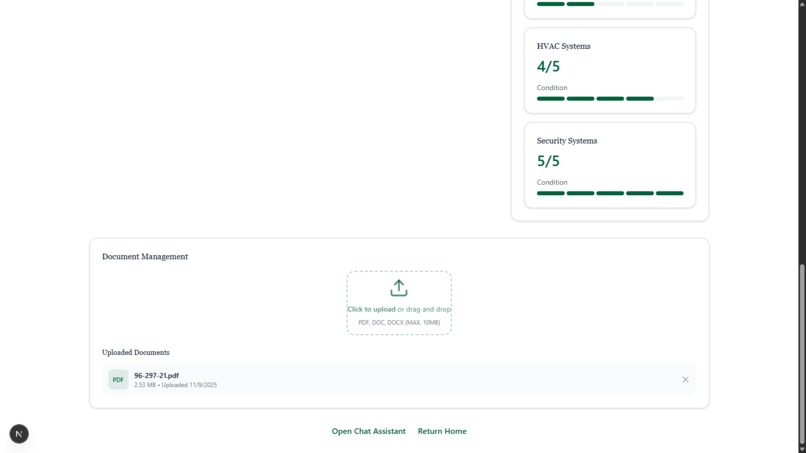The image size is (806, 453).
Task: Click the 96-297-21.pdf file name
Action: coord(156,375)
